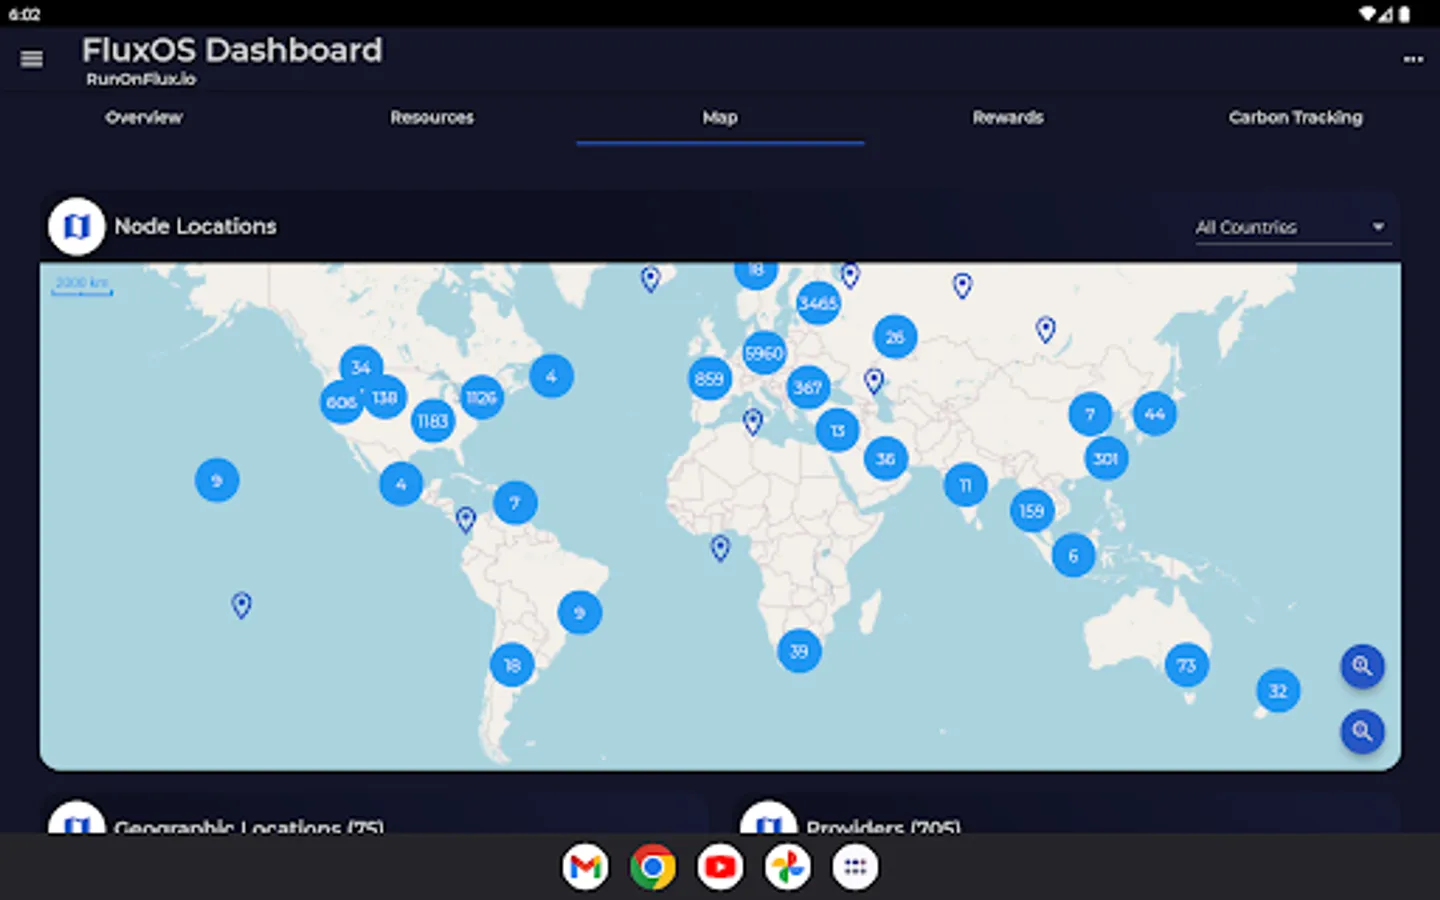Viewport: 1440px width, 900px height.
Task: Select the map pin north of Mongolia
Action: (1046, 329)
